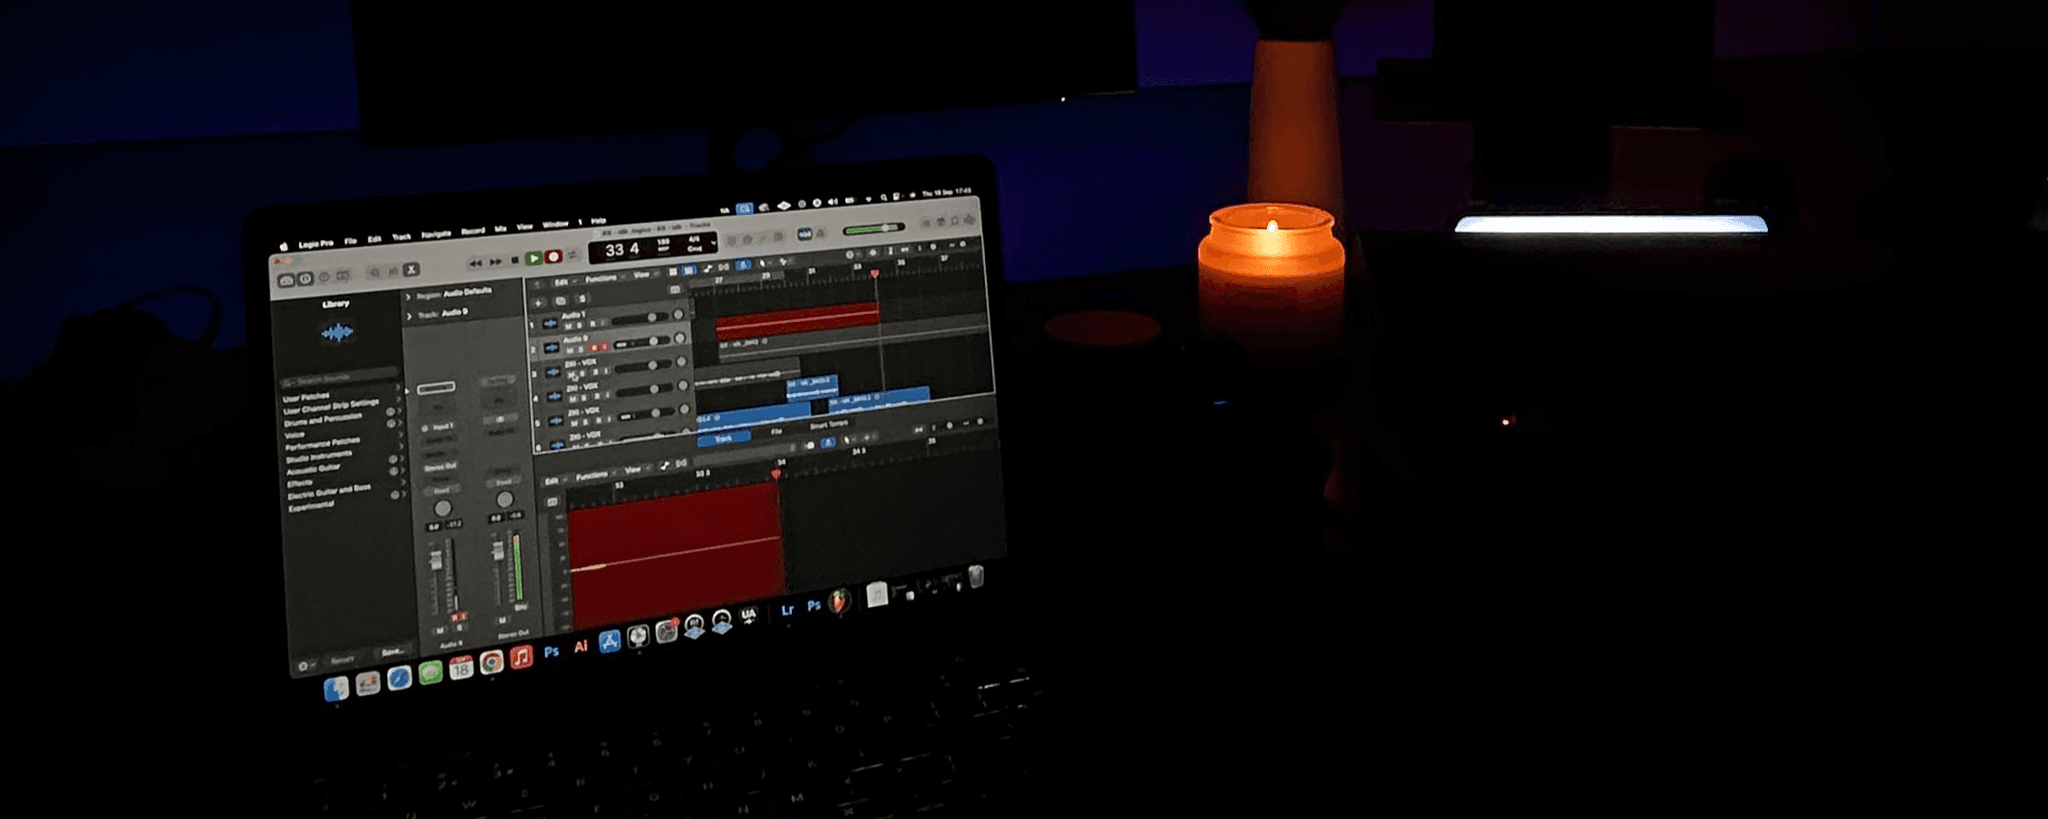
Task: Toggle the Library button in control bar
Action: pos(286,281)
